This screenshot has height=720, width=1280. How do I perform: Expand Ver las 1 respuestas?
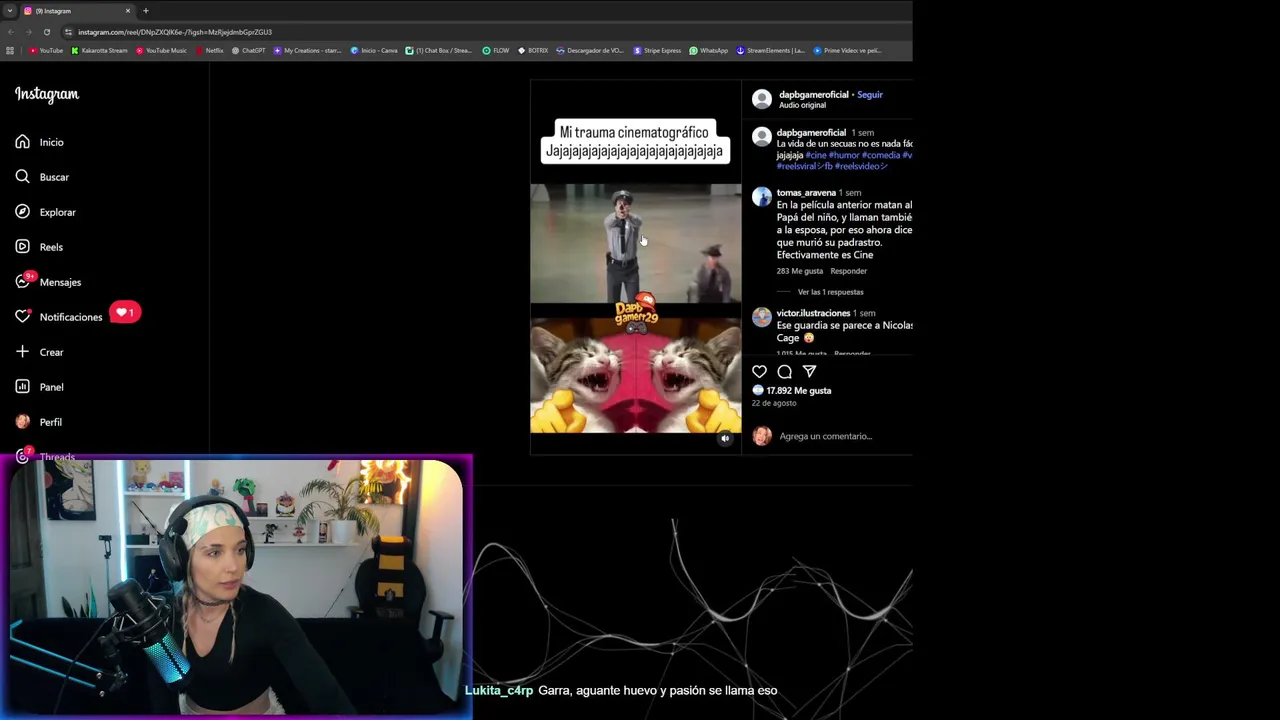tap(830, 292)
